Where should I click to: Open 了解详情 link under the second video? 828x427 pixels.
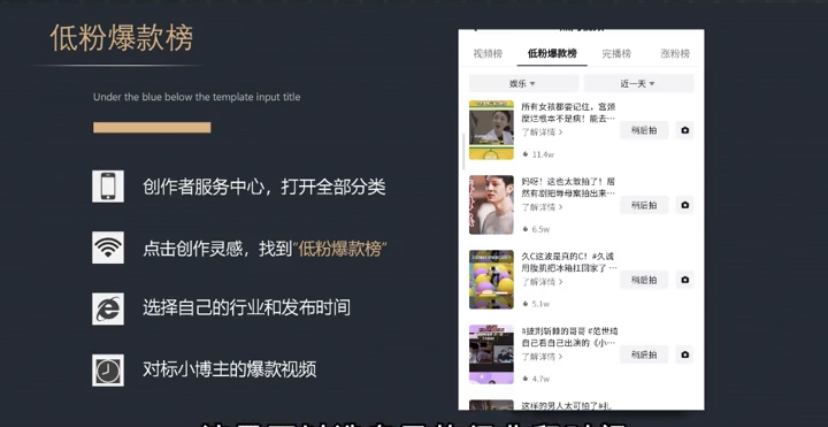542,206
